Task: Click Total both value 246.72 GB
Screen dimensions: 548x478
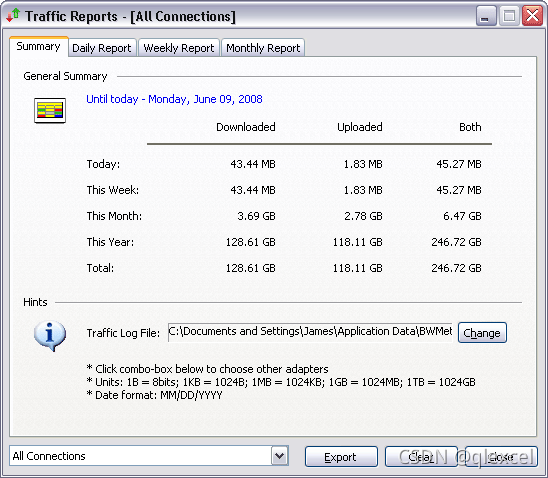Action: coord(456,268)
